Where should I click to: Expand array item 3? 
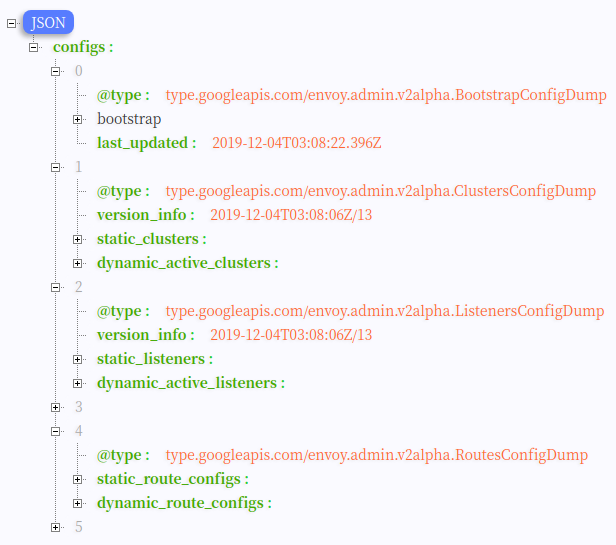pyautogui.click(x=56, y=407)
